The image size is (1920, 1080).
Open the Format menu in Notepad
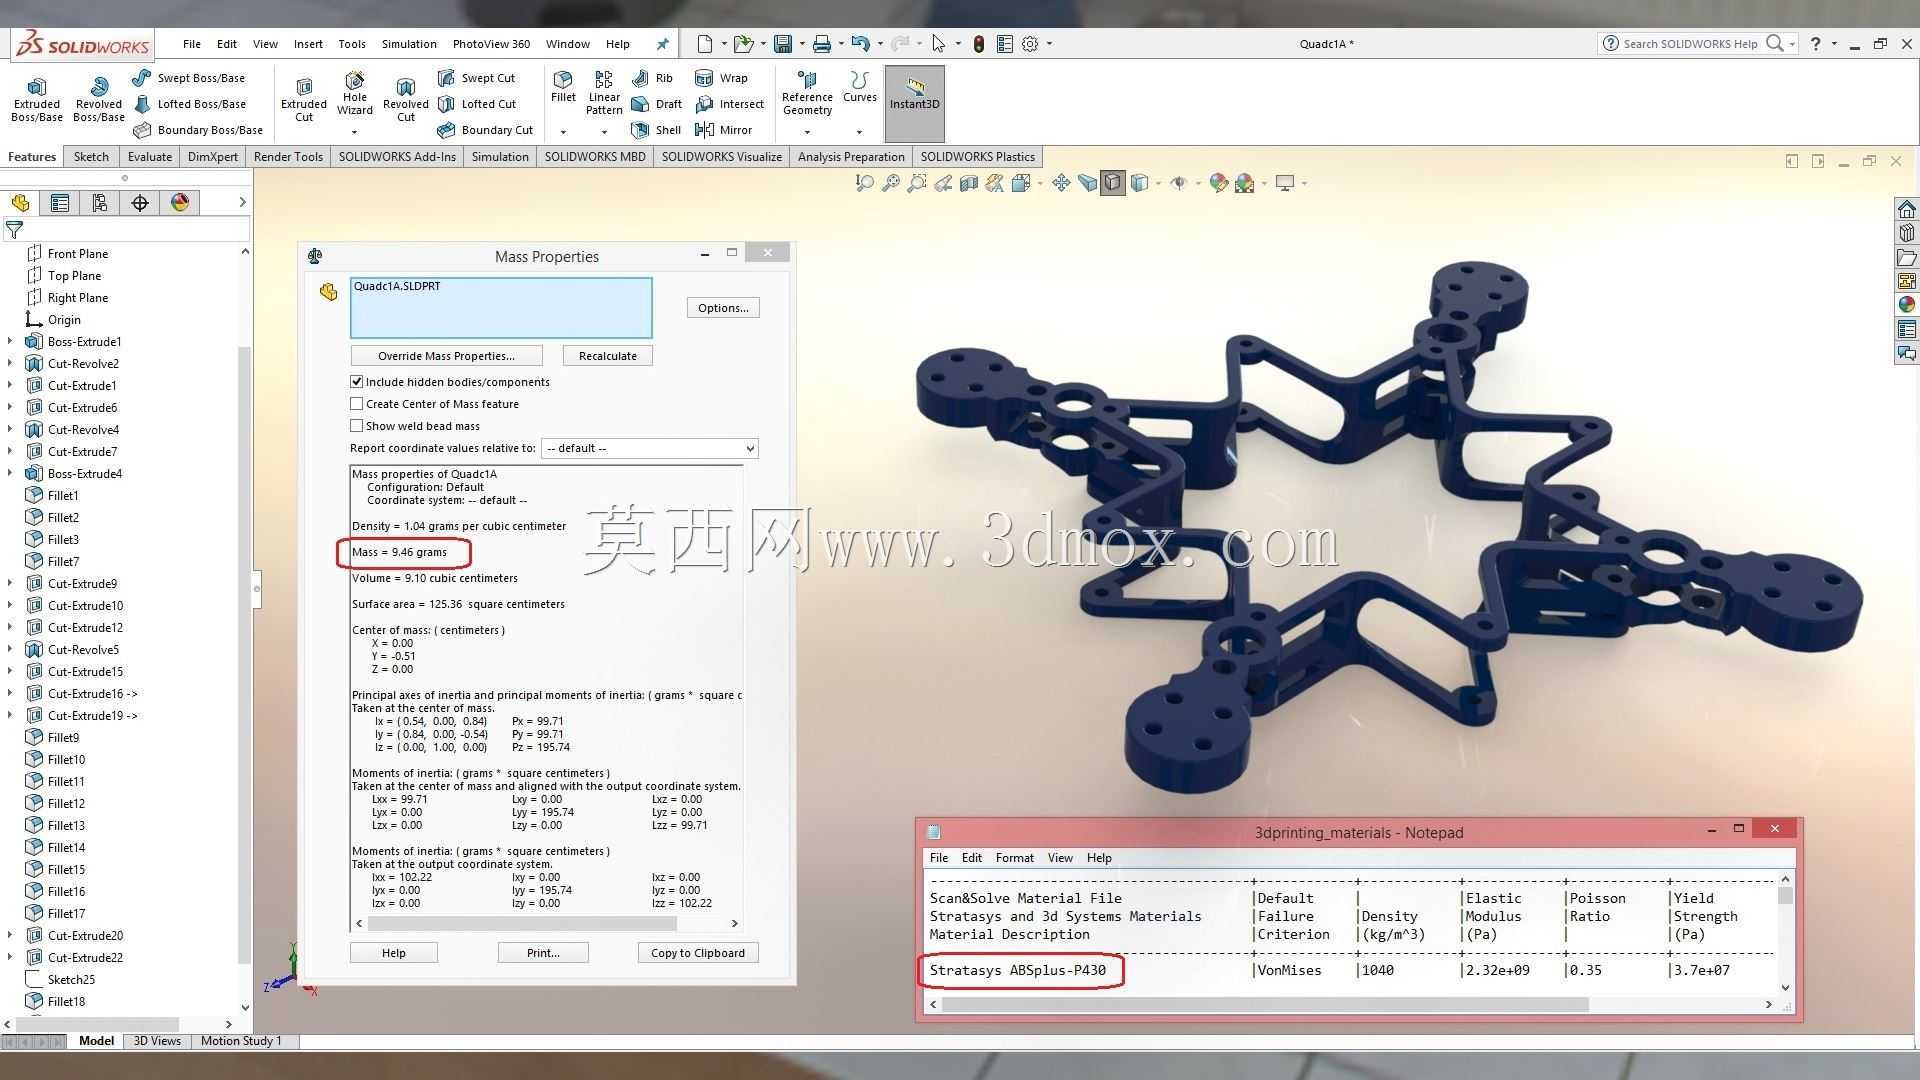(1014, 858)
